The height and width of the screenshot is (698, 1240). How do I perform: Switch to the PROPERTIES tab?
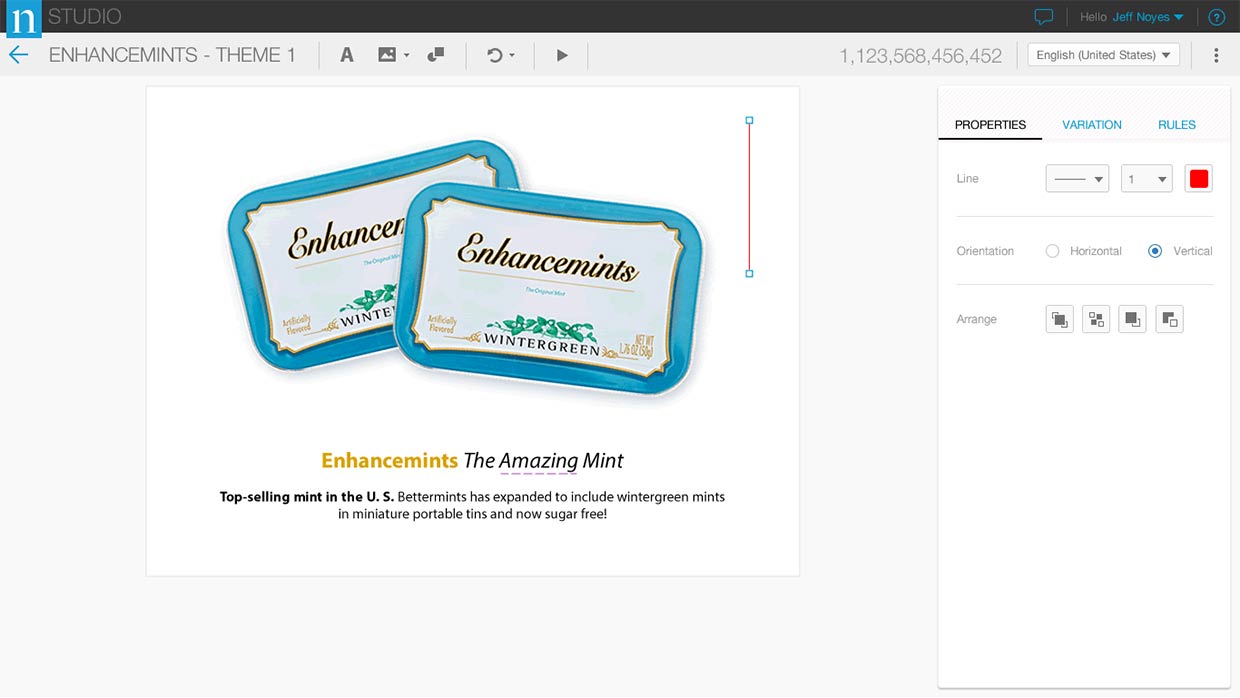click(990, 125)
